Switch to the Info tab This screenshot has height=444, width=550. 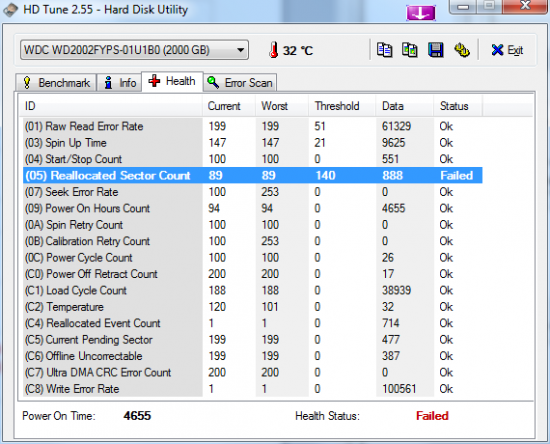point(120,83)
